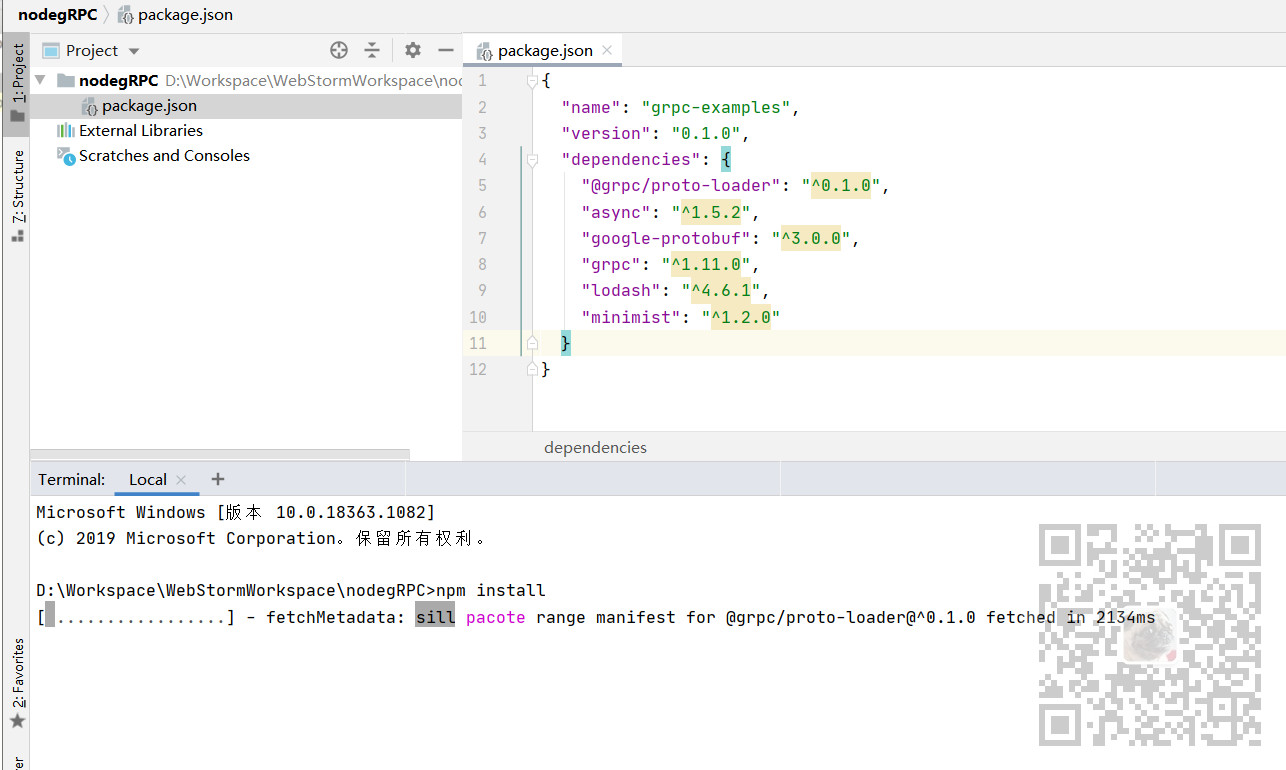Image resolution: width=1286 pixels, height=770 pixels.
Task: Click the Terminal: panel label
Action: pyautogui.click(x=71, y=479)
